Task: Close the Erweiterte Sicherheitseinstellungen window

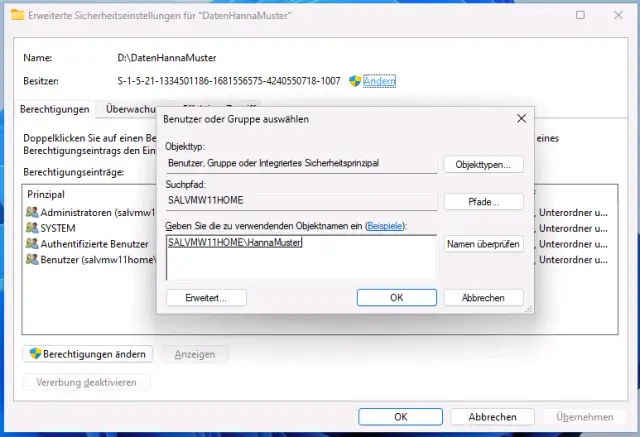Action: [x=618, y=16]
